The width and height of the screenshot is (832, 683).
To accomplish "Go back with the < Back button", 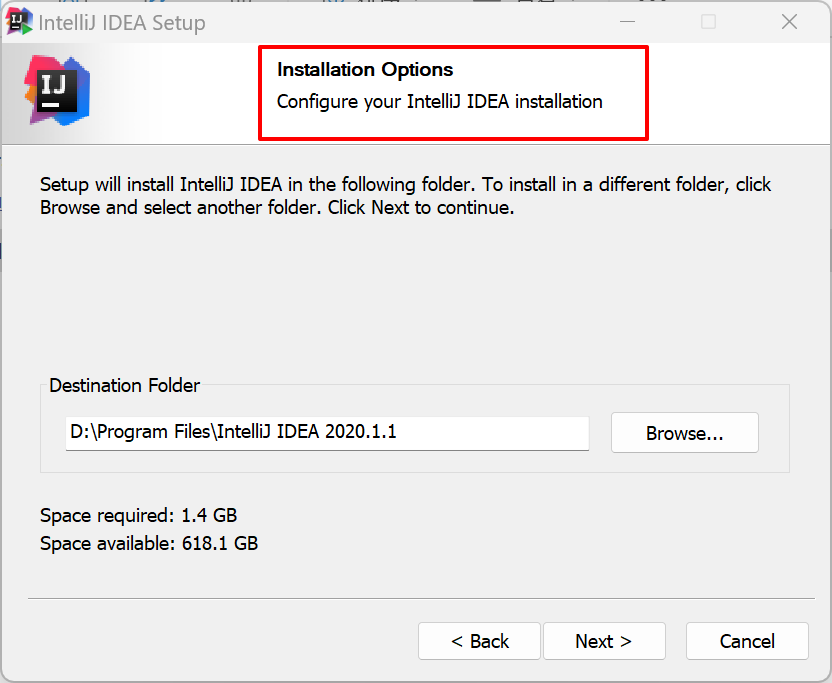I will [479, 641].
